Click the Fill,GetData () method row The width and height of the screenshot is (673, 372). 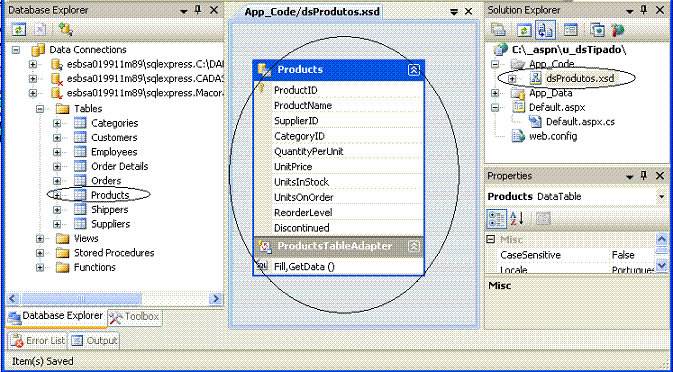click(x=339, y=266)
